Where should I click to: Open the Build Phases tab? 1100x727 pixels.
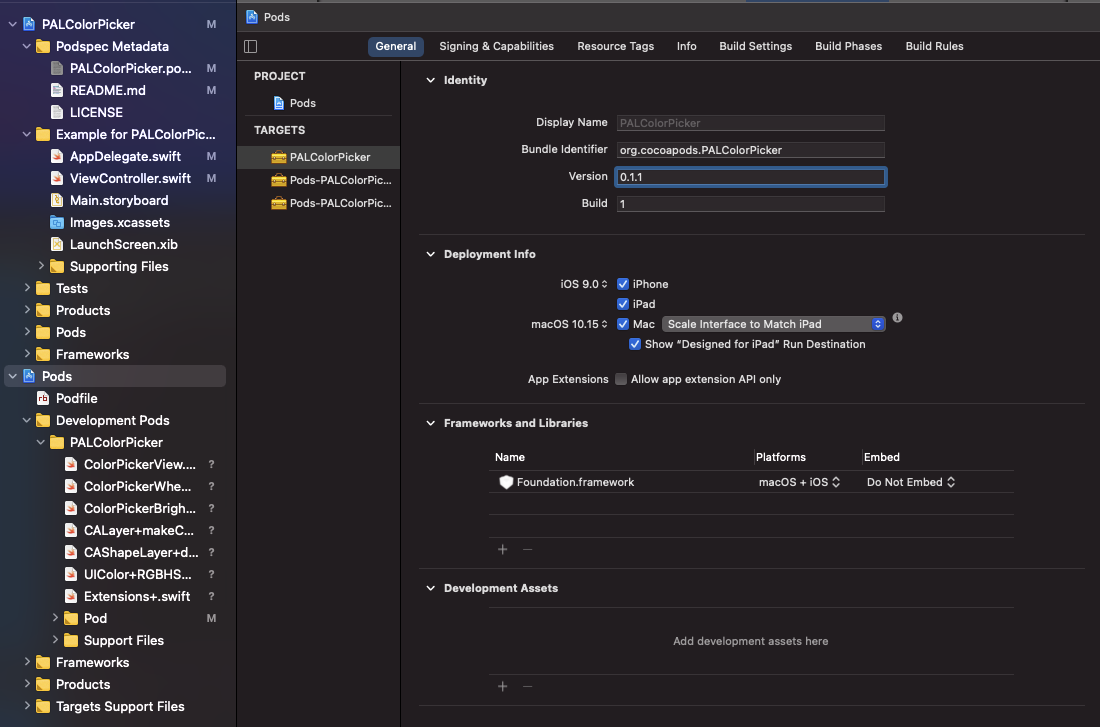pyautogui.click(x=848, y=46)
